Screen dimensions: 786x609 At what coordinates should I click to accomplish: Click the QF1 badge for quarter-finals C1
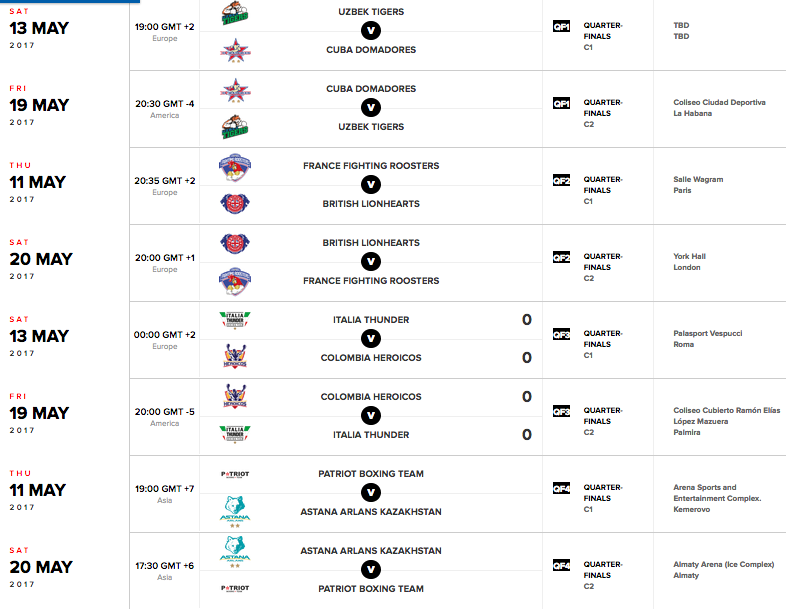561,26
